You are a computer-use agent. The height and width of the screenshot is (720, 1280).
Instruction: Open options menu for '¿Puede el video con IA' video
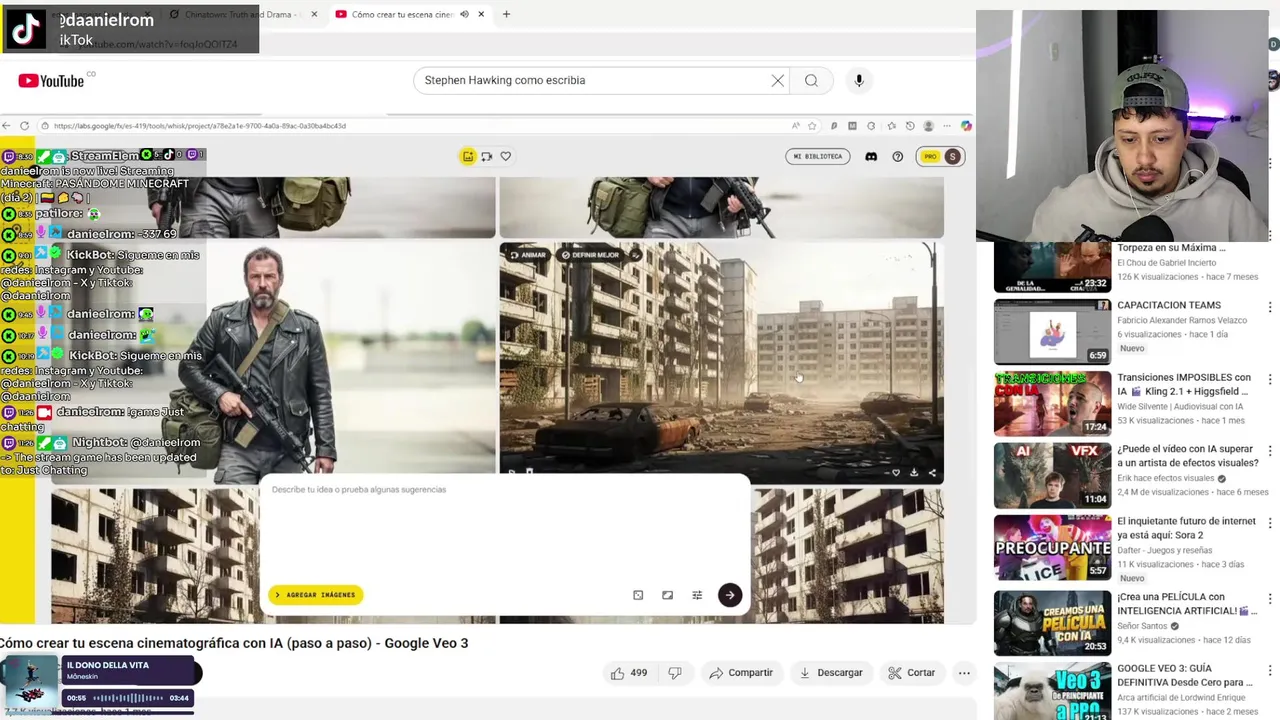coord(1270,451)
